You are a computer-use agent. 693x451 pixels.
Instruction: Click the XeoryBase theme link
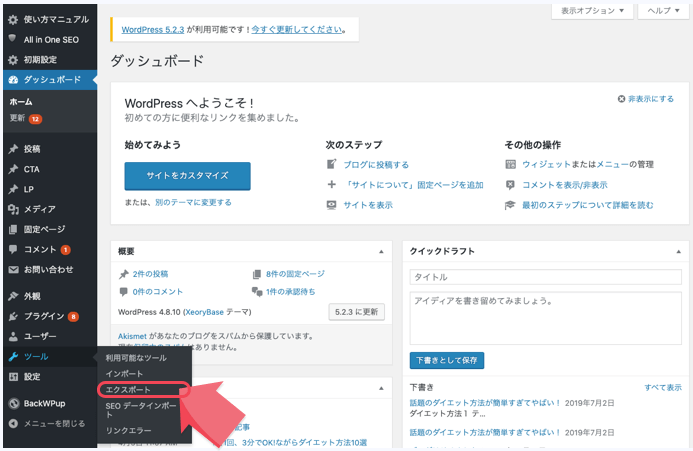(x=204, y=312)
